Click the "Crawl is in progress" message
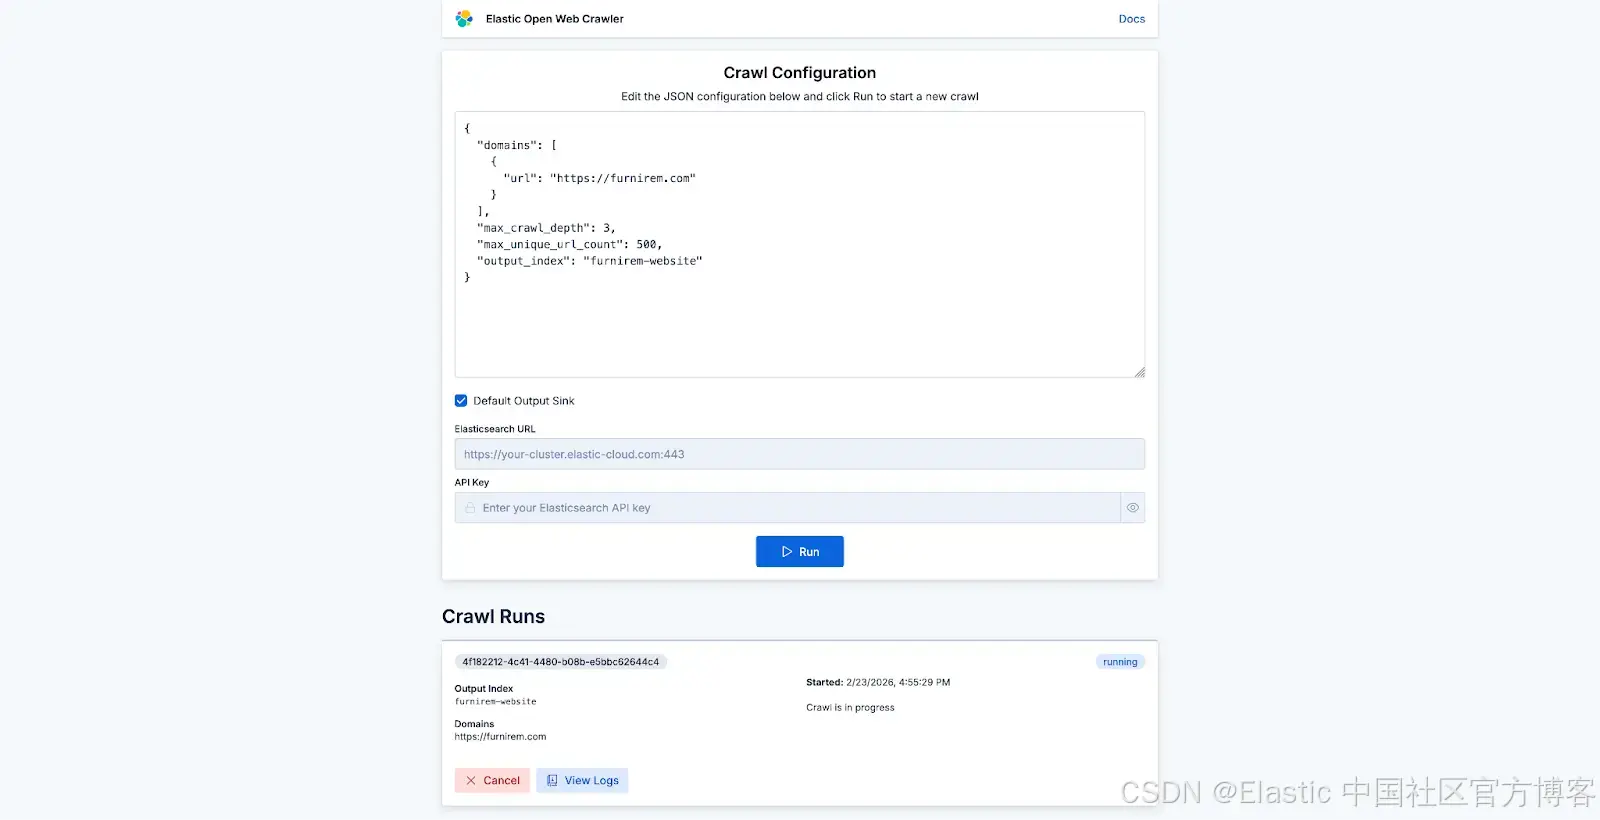1600x820 pixels. pyautogui.click(x=850, y=708)
